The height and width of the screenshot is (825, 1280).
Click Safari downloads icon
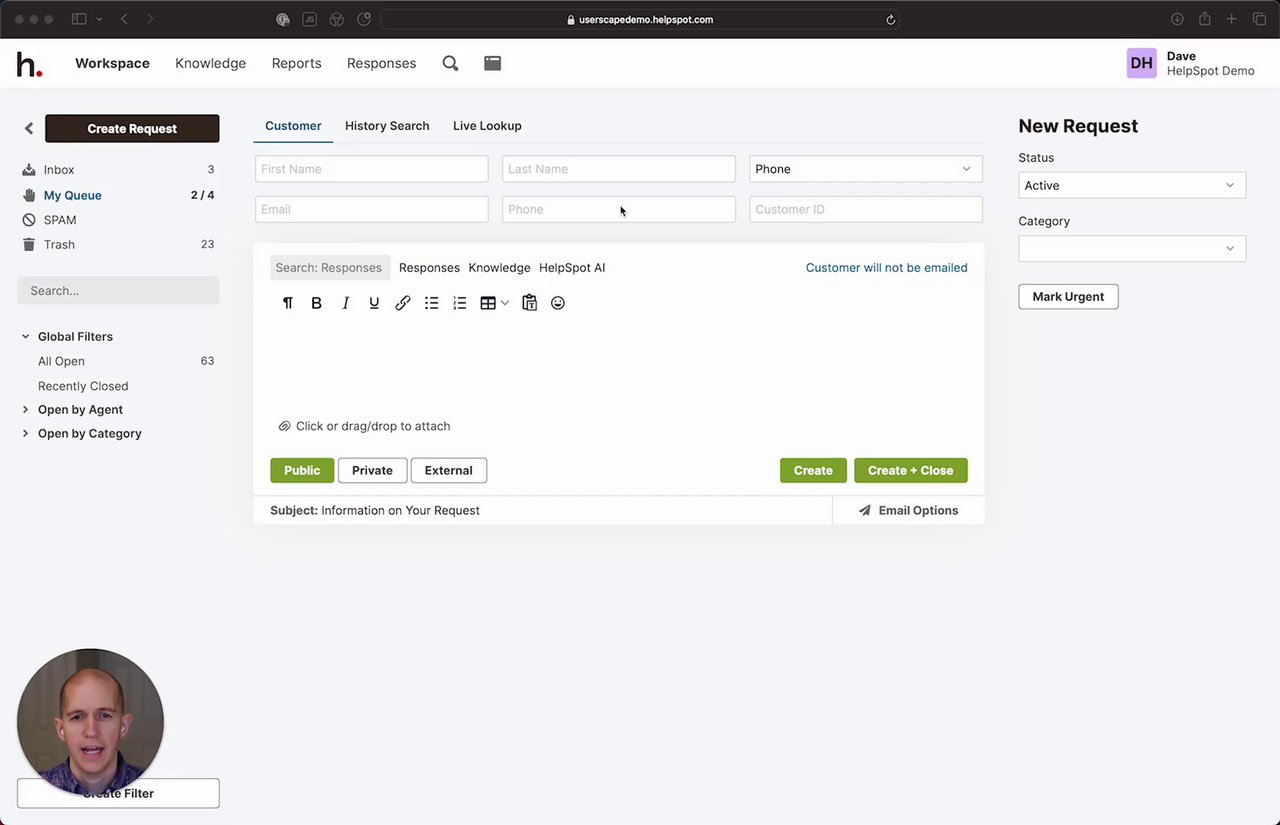pos(1177,19)
